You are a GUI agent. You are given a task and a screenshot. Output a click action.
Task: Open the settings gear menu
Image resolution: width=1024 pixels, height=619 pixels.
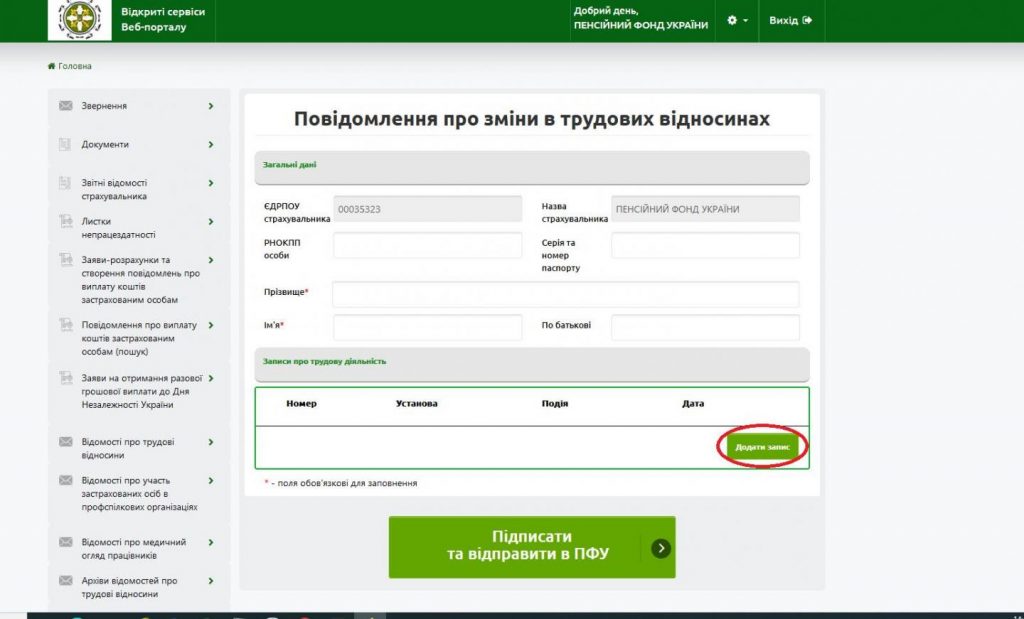click(738, 20)
